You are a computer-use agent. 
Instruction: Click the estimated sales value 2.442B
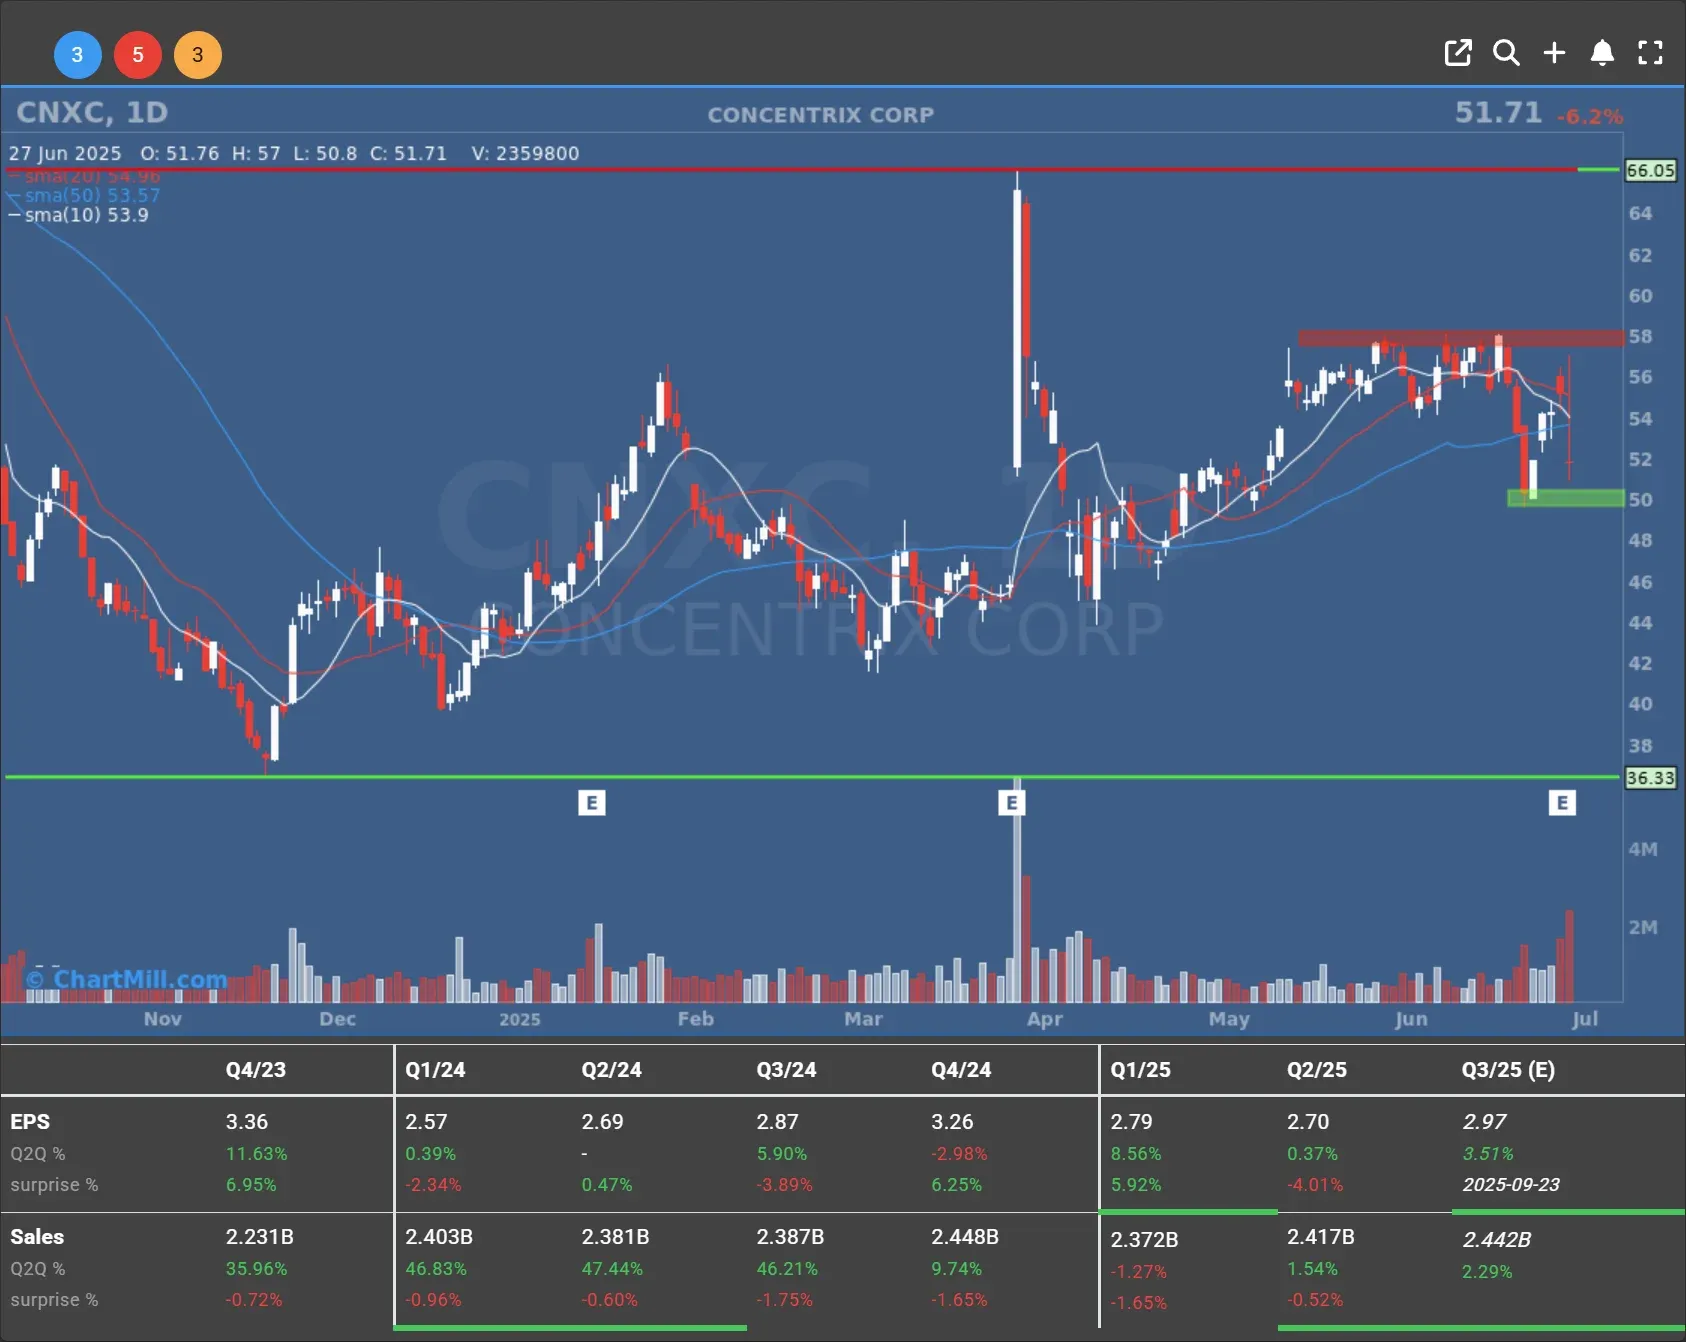1497,1240
